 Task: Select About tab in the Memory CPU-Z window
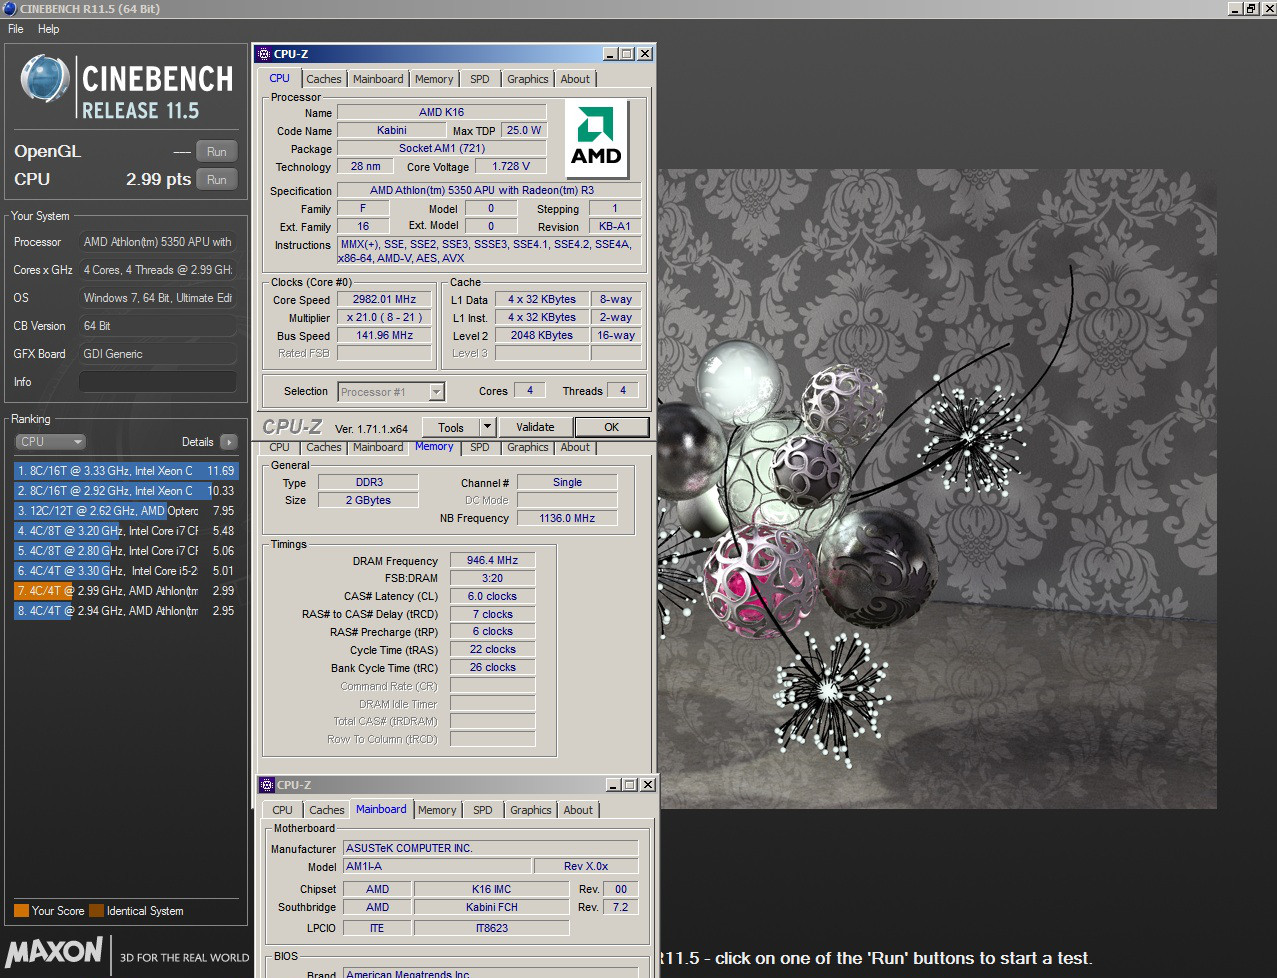point(575,447)
